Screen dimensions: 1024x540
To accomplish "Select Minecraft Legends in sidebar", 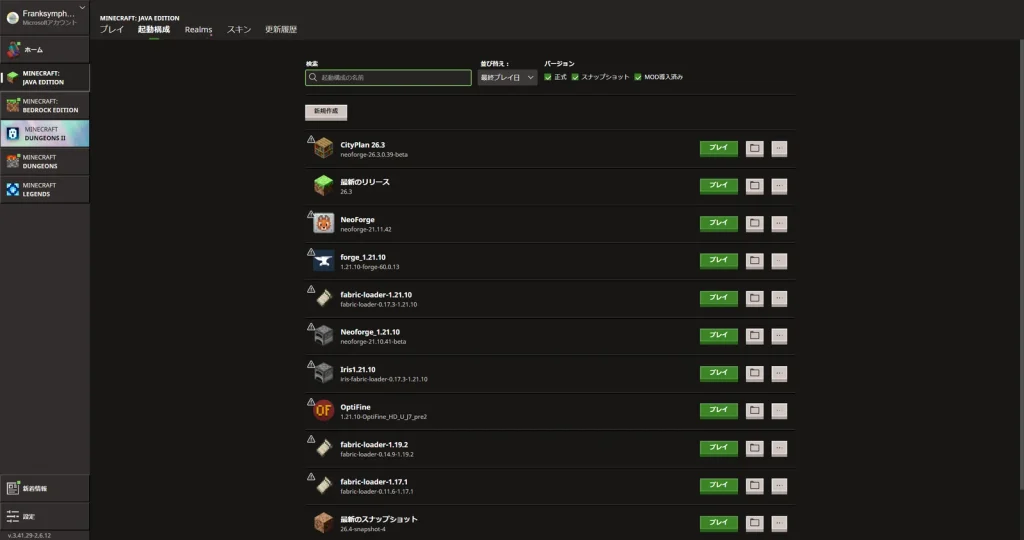I will click(x=44, y=189).
